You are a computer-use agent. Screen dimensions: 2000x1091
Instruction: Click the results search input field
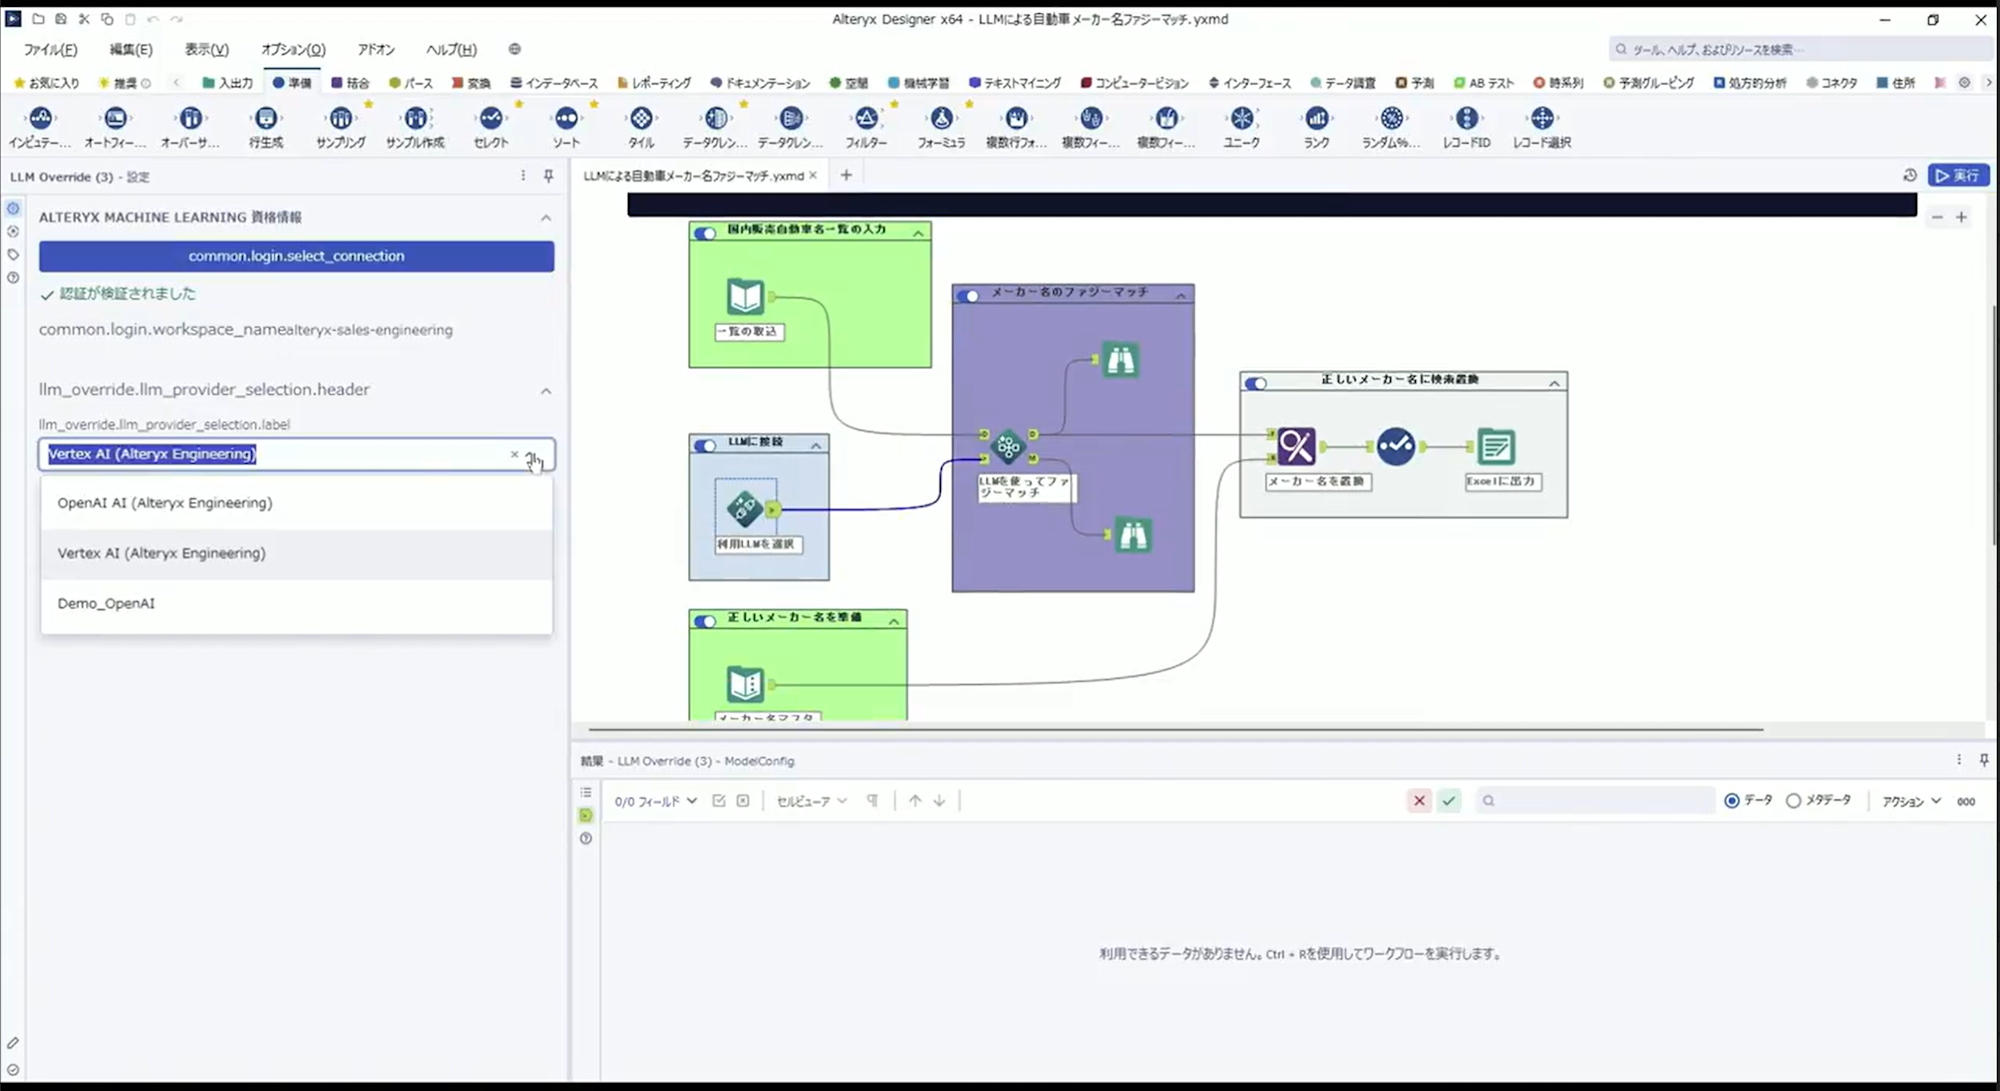click(x=1595, y=801)
